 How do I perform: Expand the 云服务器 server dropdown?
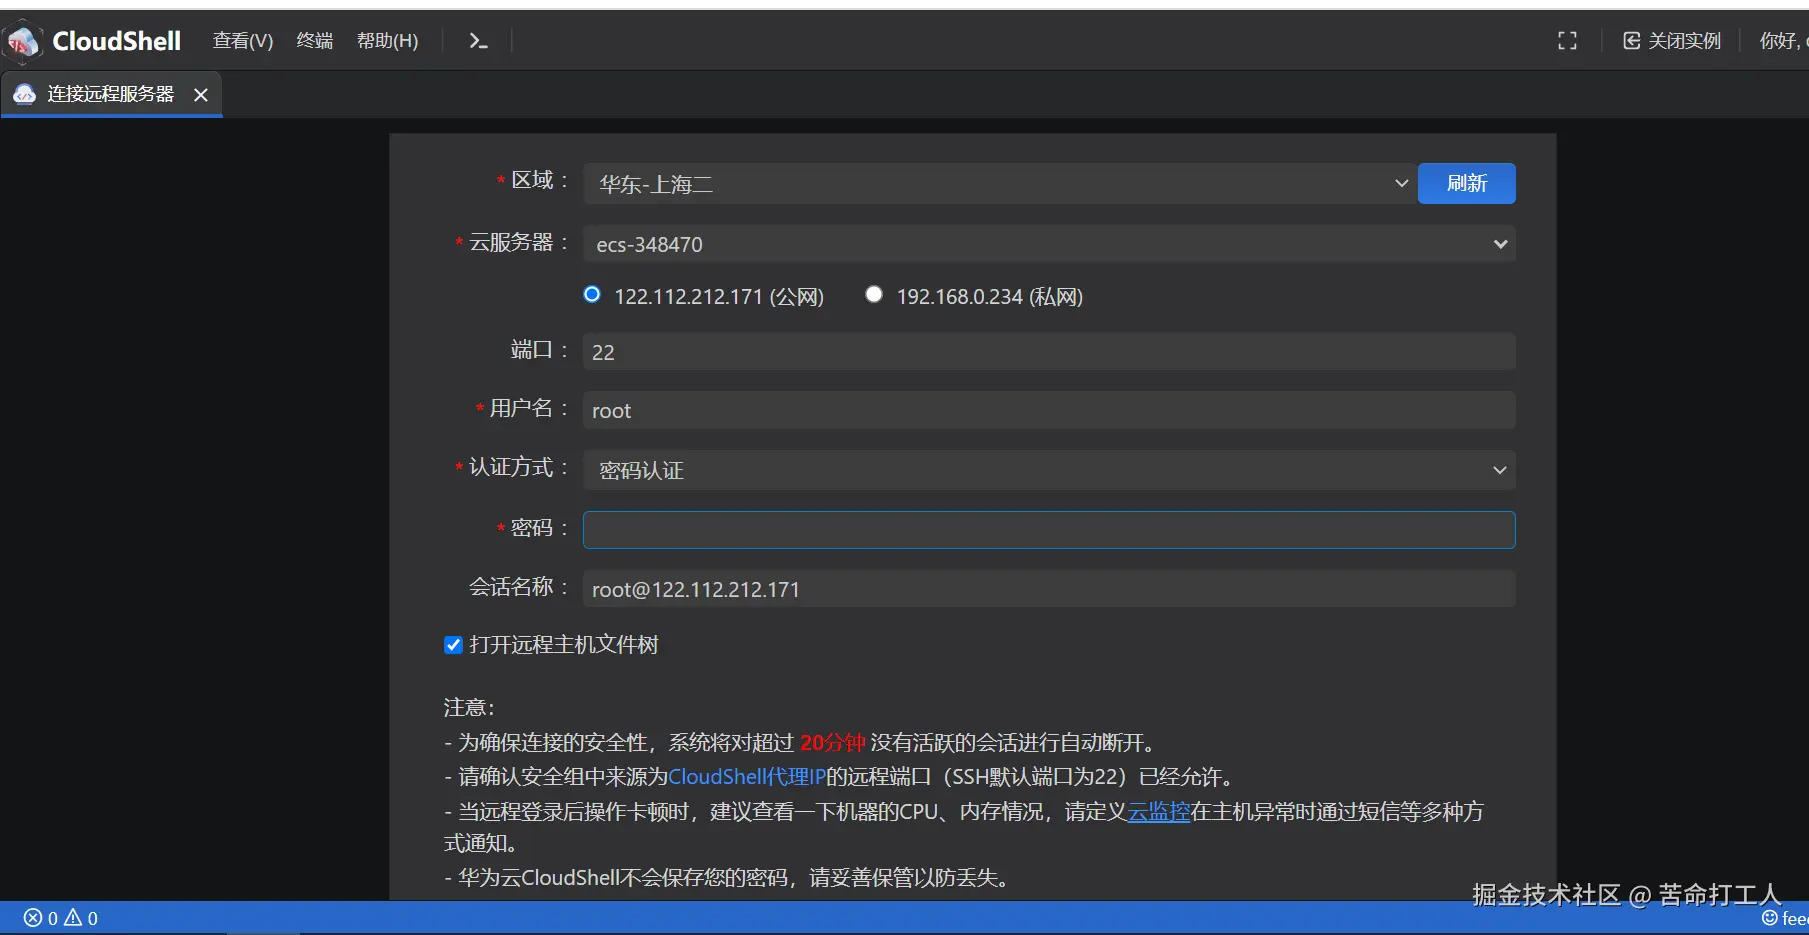[1498, 243]
